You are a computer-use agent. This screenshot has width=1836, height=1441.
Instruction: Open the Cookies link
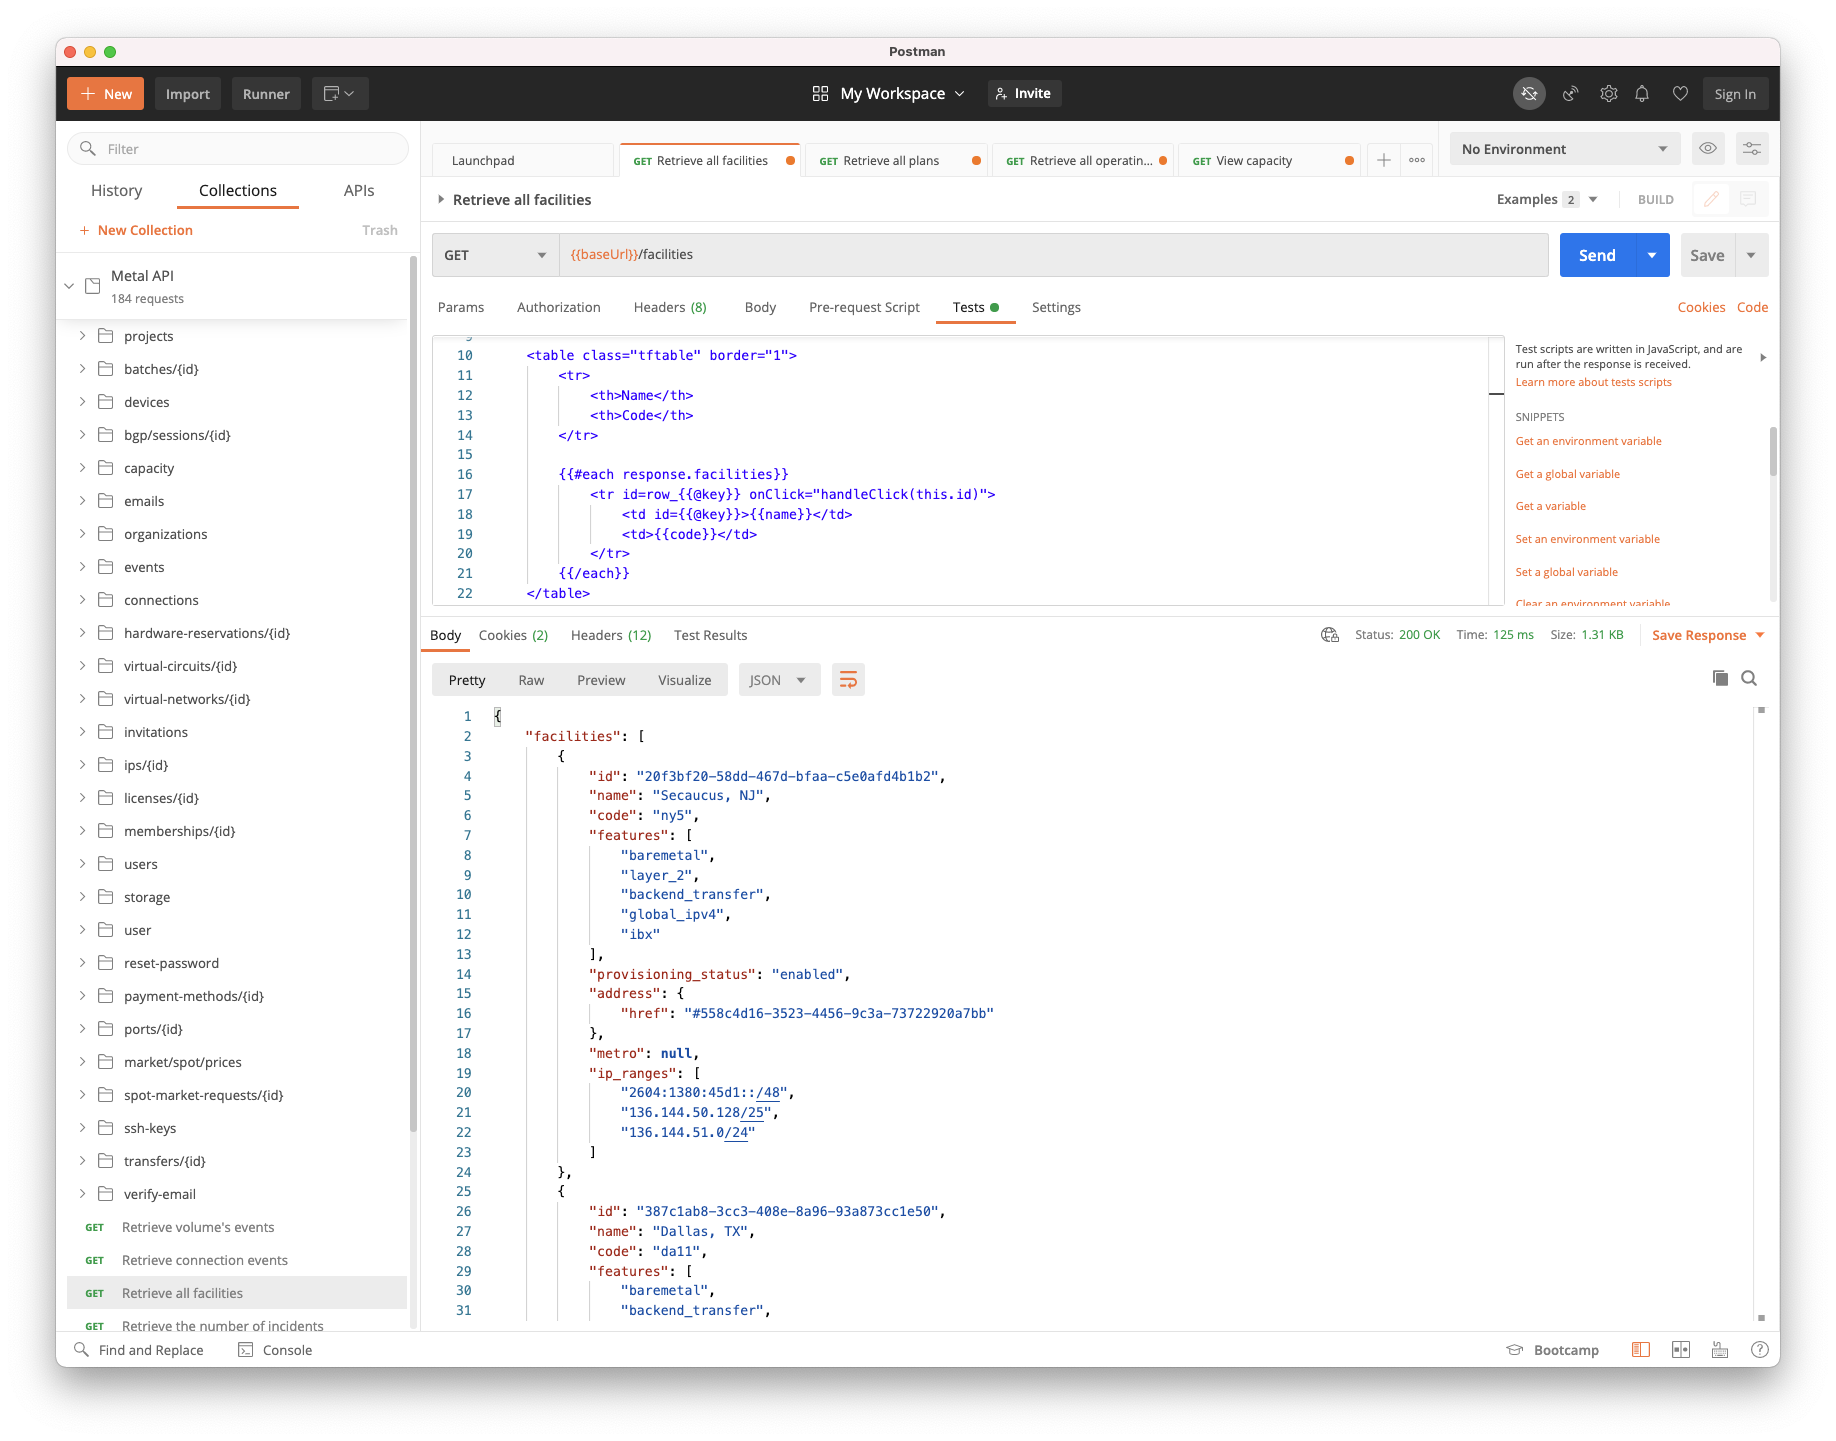coord(1701,307)
